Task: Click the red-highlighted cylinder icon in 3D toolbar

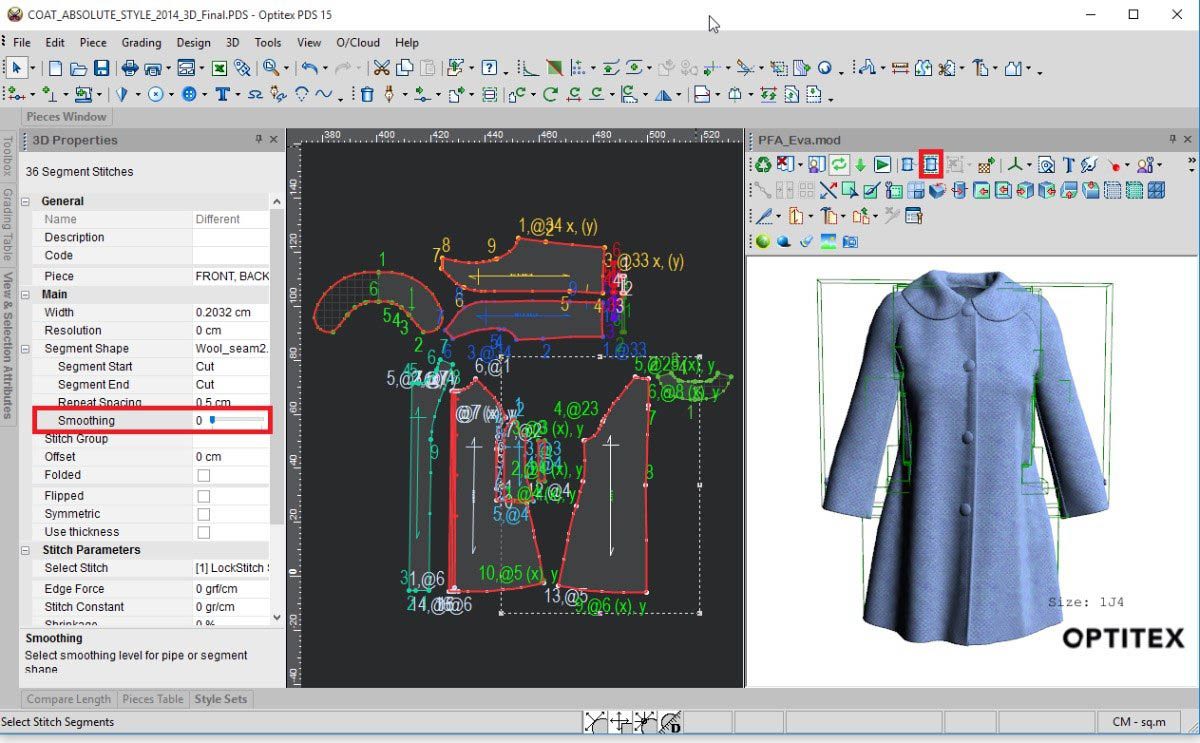Action: 931,165
